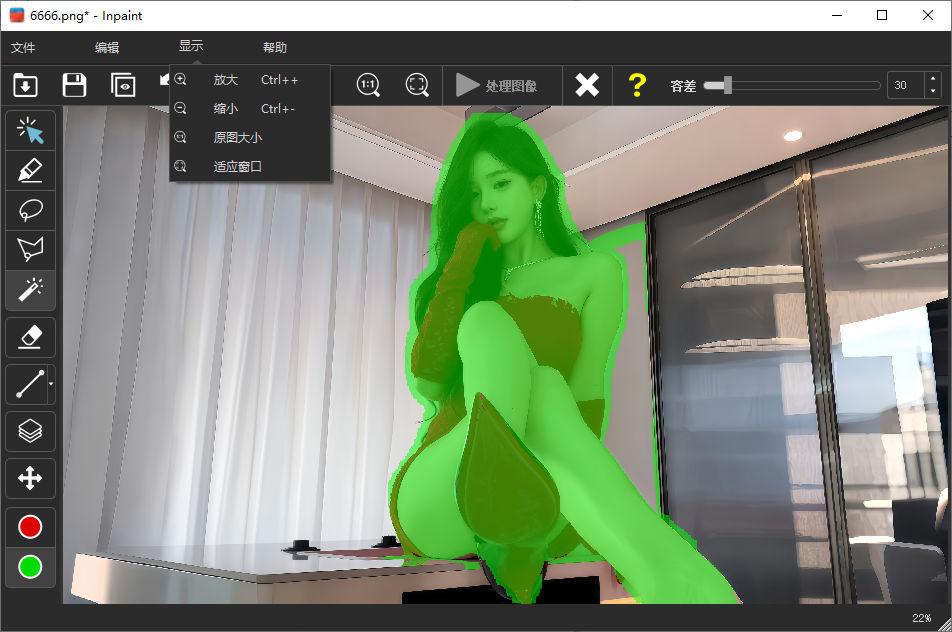Increase the tolerance value with the stepper
The width and height of the screenshot is (952, 632).
[x=933, y=80]
